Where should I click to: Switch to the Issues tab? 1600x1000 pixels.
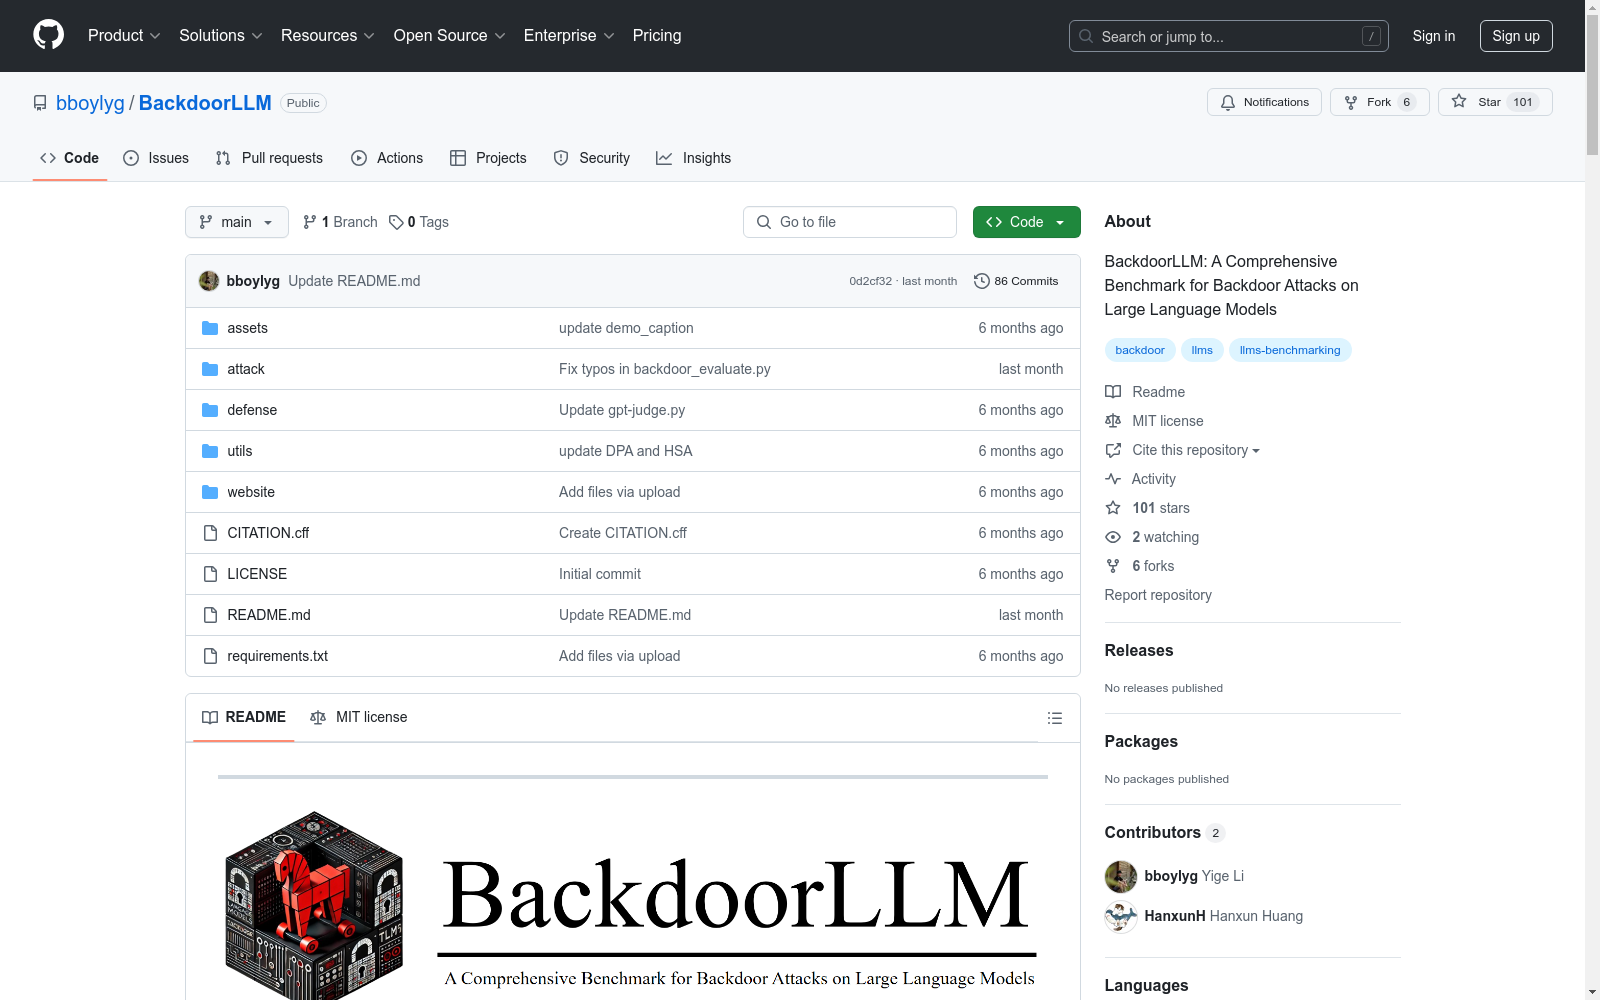coord(156,158)
